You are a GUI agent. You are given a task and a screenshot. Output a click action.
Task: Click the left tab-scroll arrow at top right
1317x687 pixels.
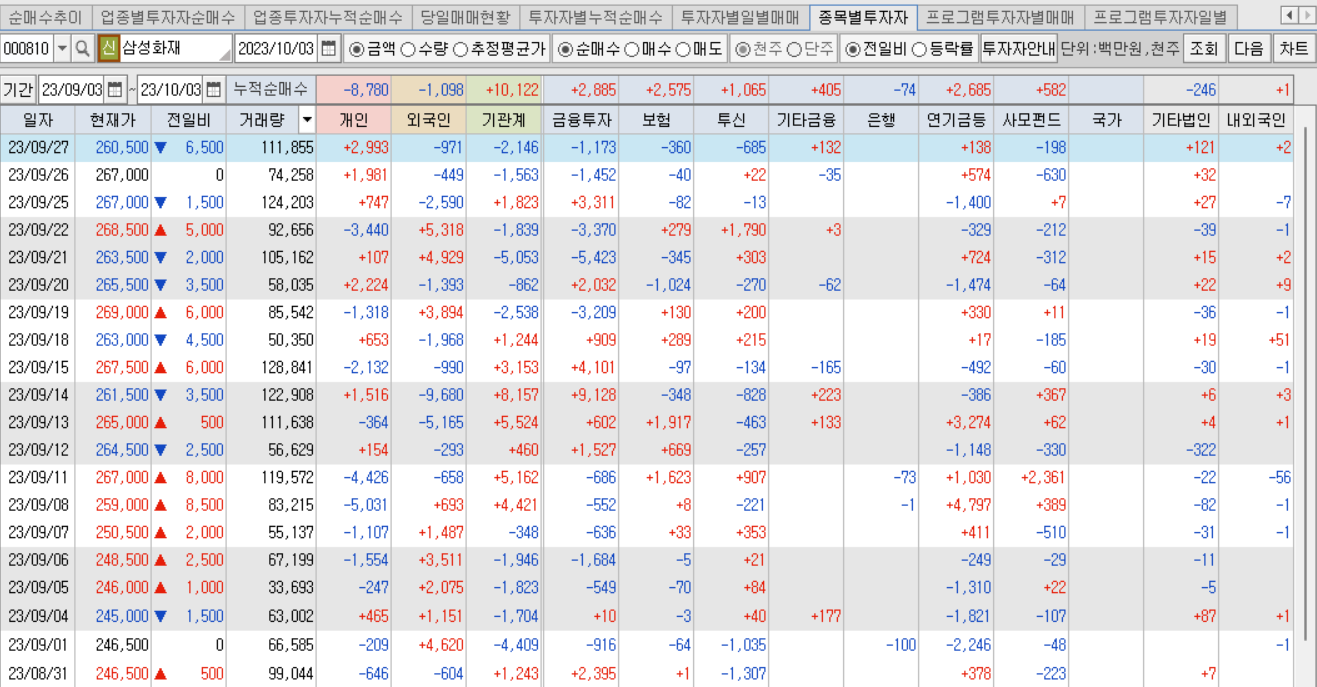click(1288, 16)
